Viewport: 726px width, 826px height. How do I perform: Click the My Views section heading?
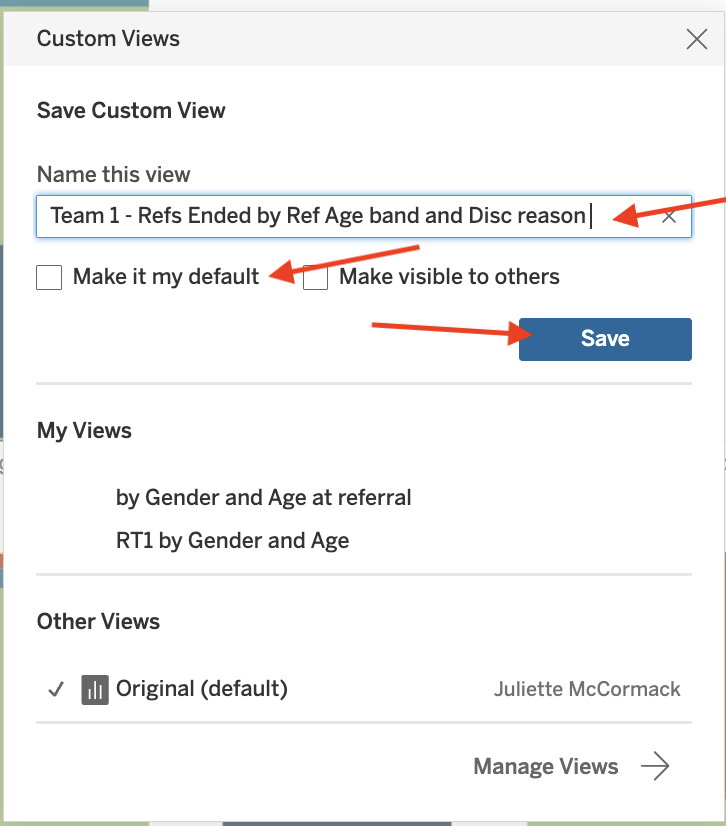tap(84, 431)
